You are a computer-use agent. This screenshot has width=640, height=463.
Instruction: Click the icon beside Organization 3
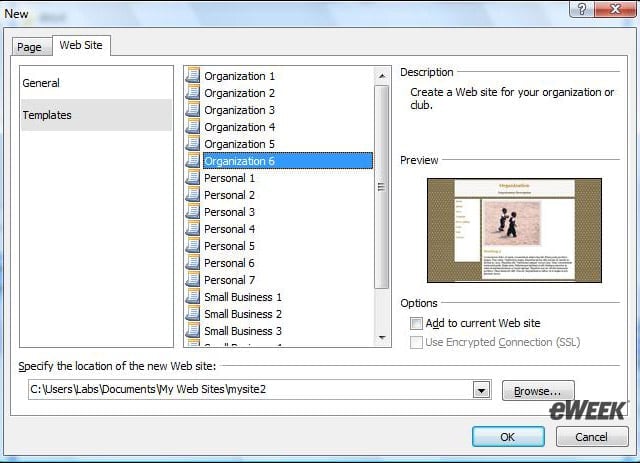(x=193, y=110)
